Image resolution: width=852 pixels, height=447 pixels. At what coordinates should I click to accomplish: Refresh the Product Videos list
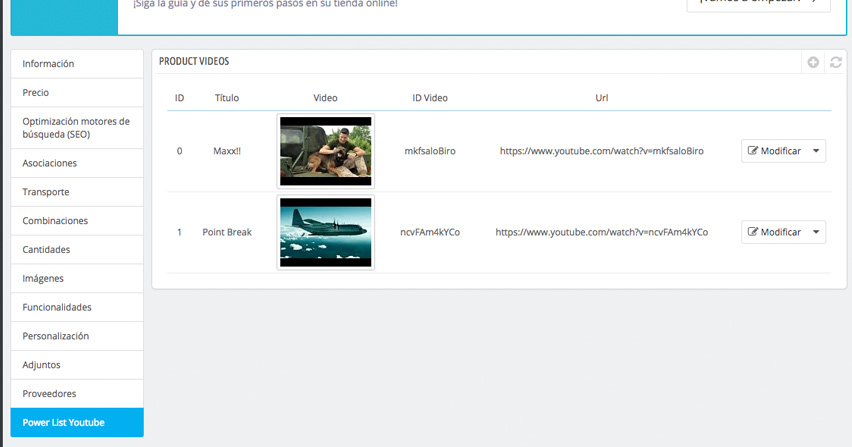click(x=836, y=62)
